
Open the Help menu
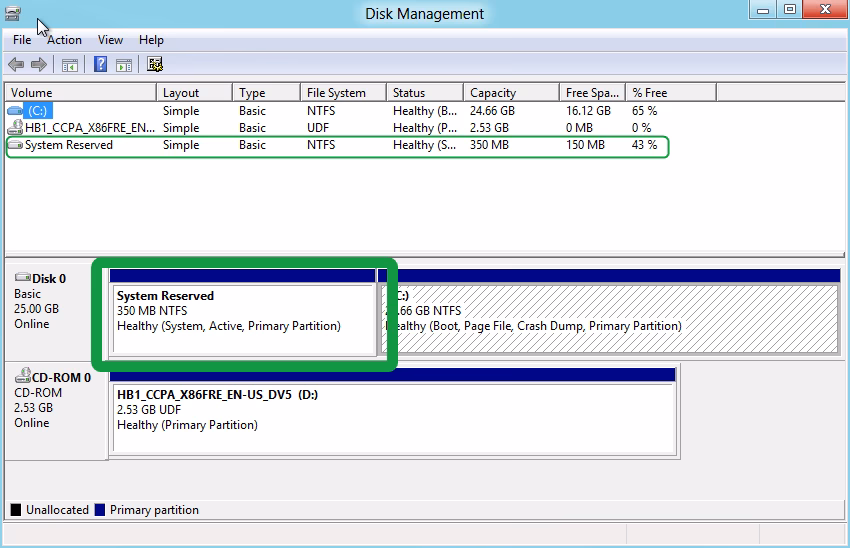click(x=151, y=40)
